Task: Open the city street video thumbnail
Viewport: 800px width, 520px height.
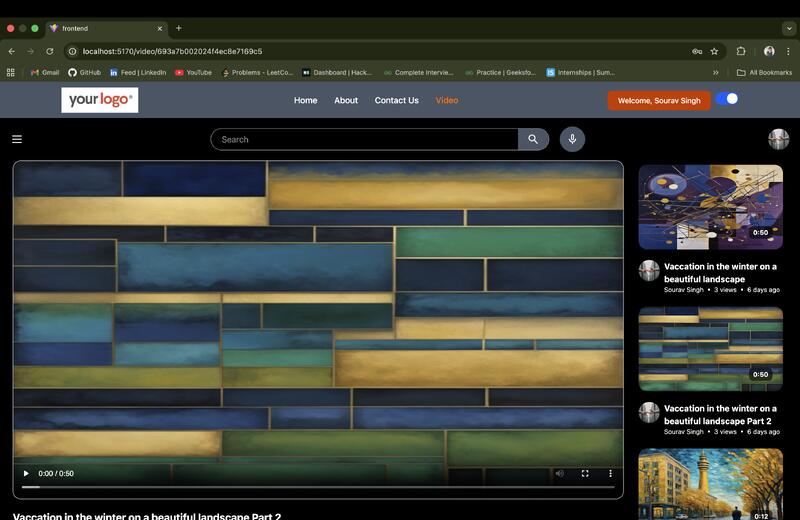Action: pos(710,484)
